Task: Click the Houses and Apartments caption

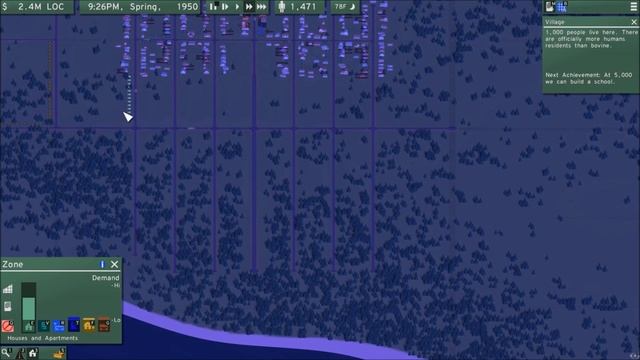Action: 42,338
